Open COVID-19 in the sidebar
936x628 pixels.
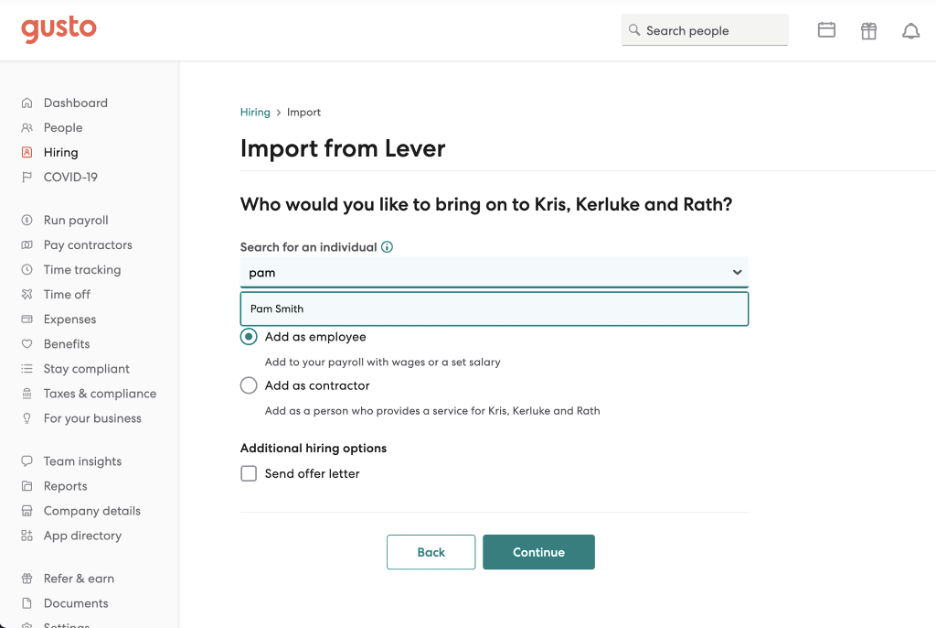pyautogui.click(x=70, y=177)
